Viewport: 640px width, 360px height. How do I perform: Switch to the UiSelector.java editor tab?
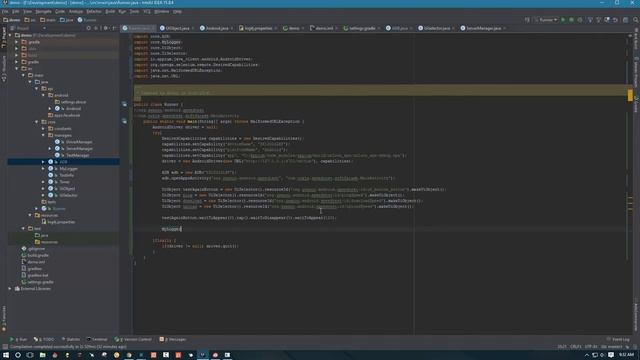436,28
